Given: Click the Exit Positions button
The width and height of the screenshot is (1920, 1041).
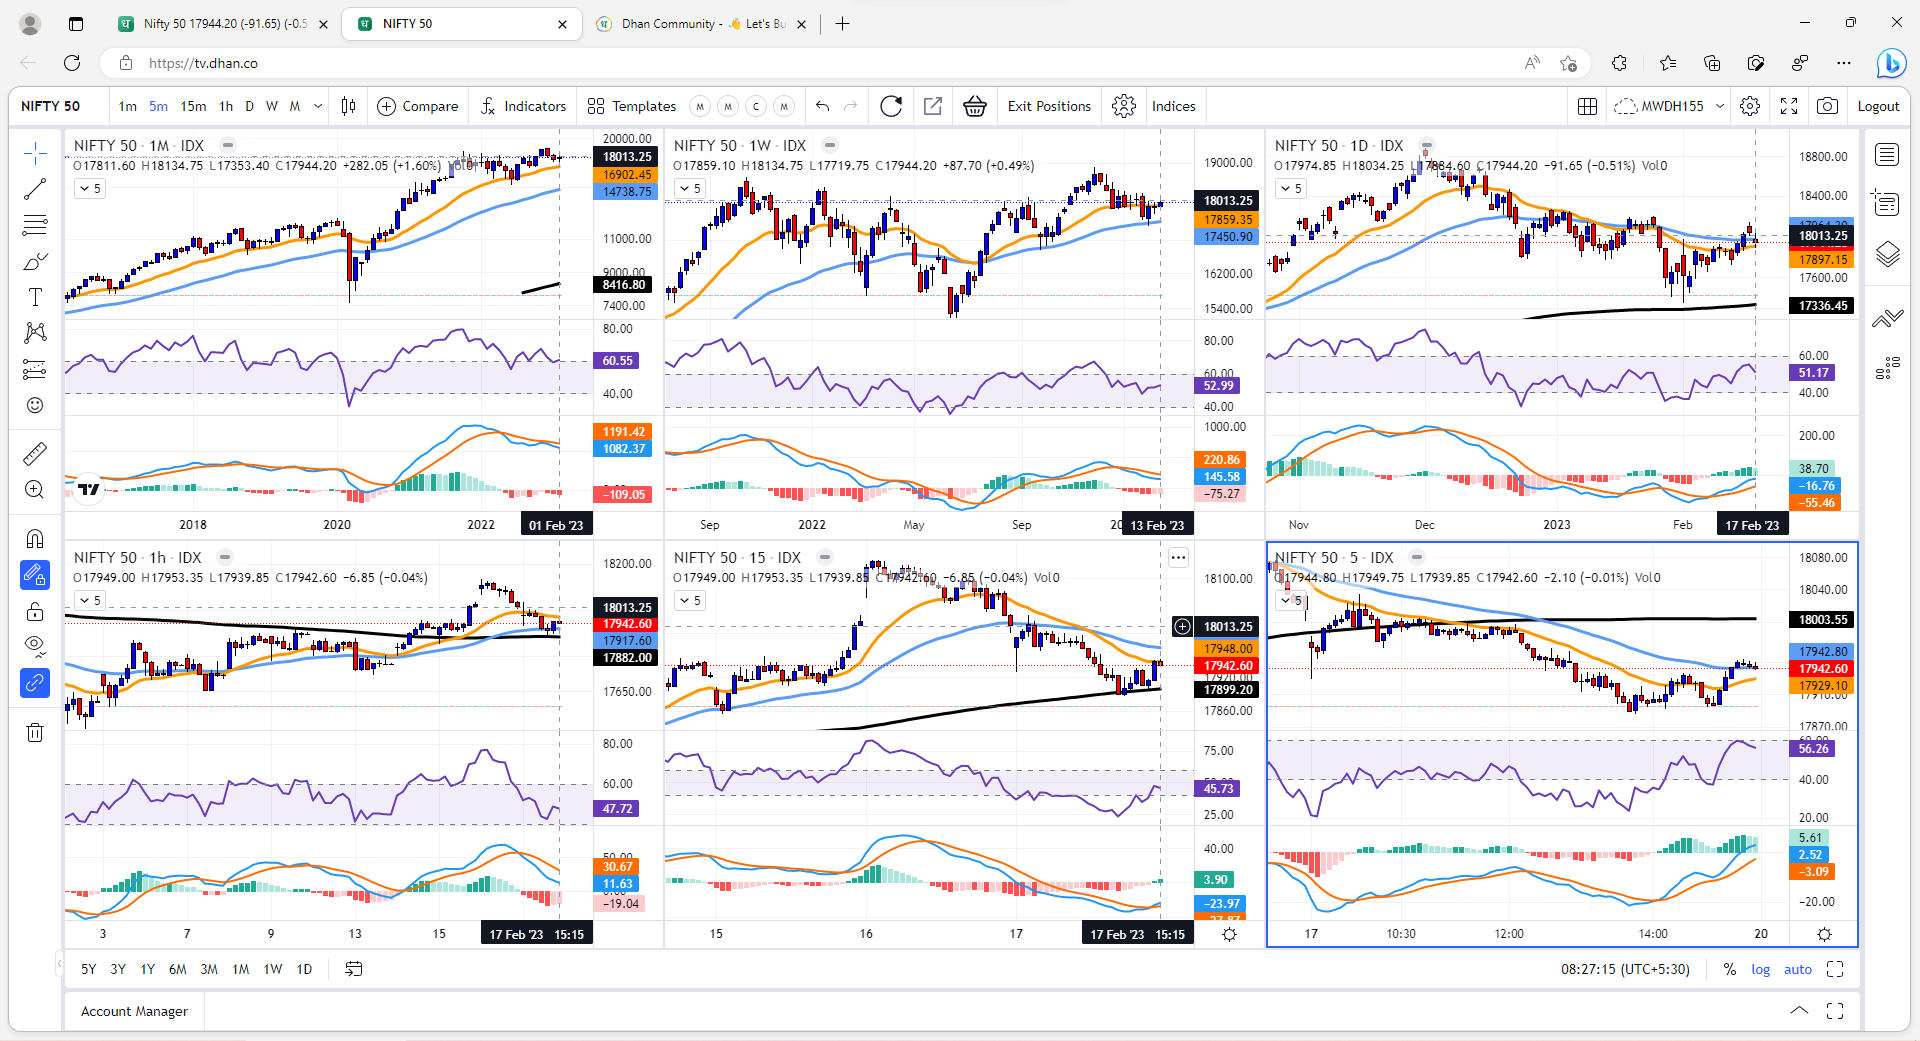Looking at the screenshot, I should pyautogui.click(x=1049, y=106).
